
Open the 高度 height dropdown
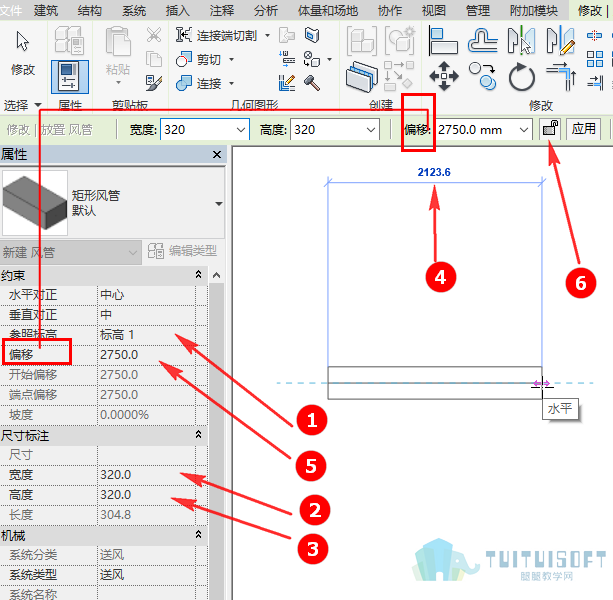[x=371, y=129]
